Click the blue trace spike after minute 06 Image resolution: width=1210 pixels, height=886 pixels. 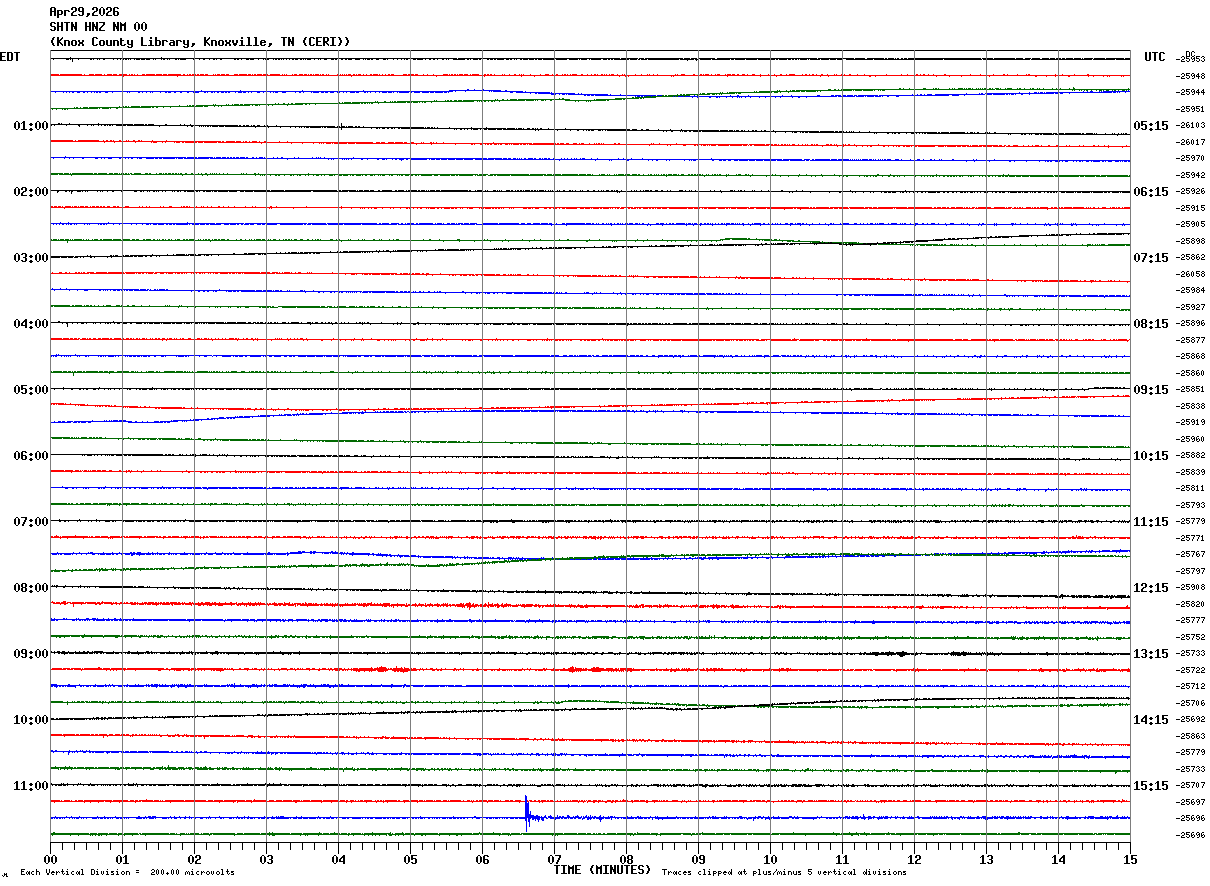527,813
